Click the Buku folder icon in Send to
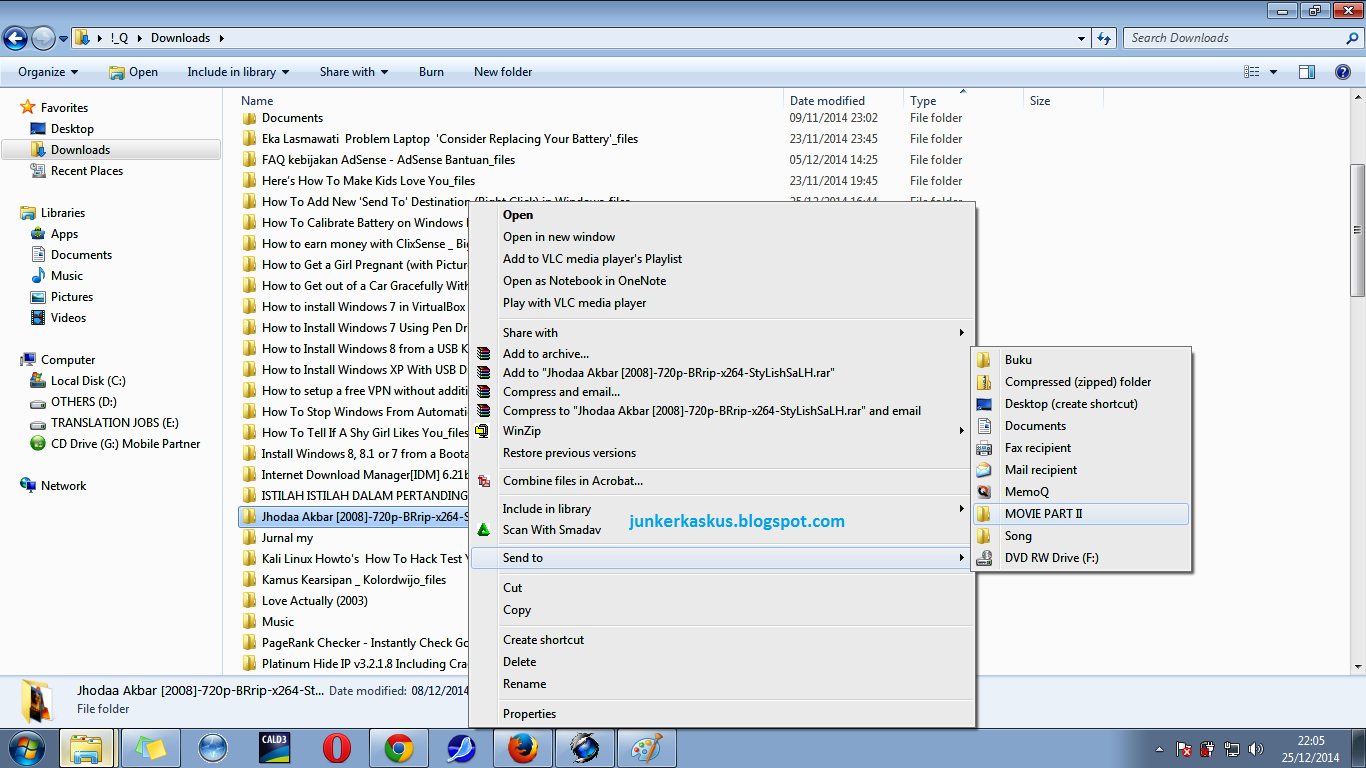 point(984,360)
